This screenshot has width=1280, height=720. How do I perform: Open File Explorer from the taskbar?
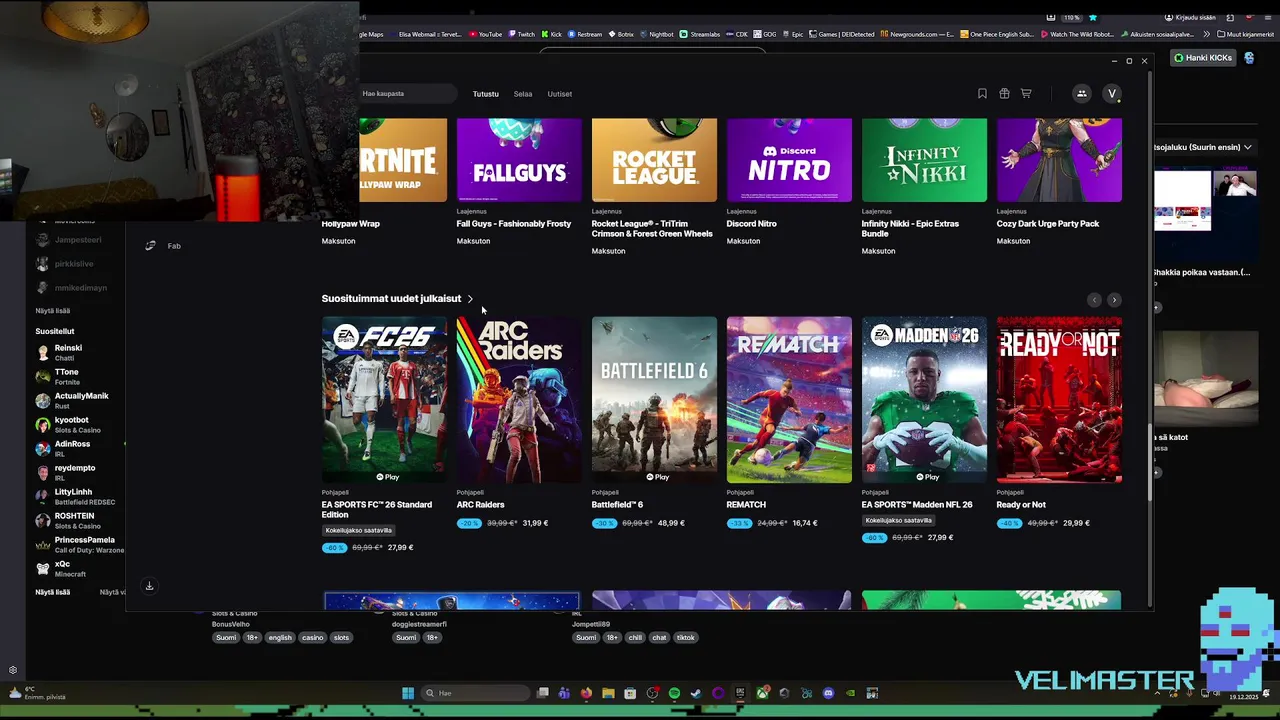point(608,693)
